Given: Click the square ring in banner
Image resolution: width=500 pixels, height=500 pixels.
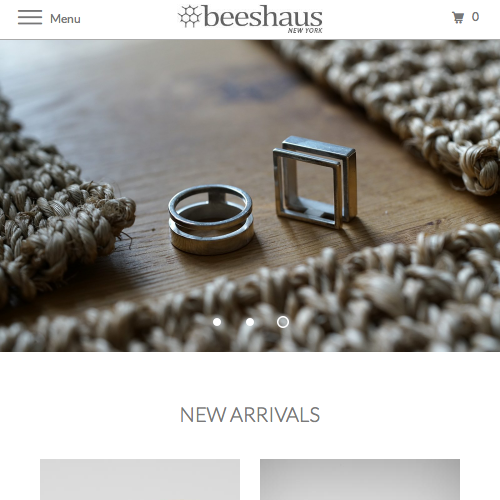Looking at the screenshot, I should pyautogui.click(x=315, y=182).
